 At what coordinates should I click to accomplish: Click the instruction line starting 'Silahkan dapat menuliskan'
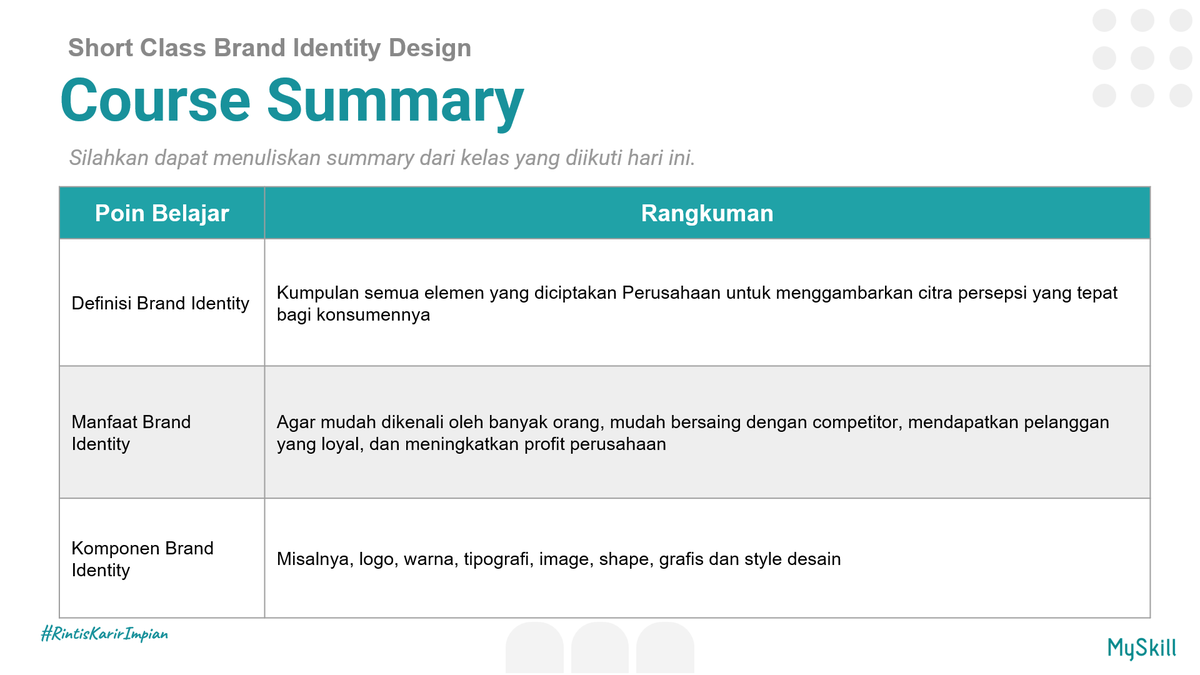382,158
